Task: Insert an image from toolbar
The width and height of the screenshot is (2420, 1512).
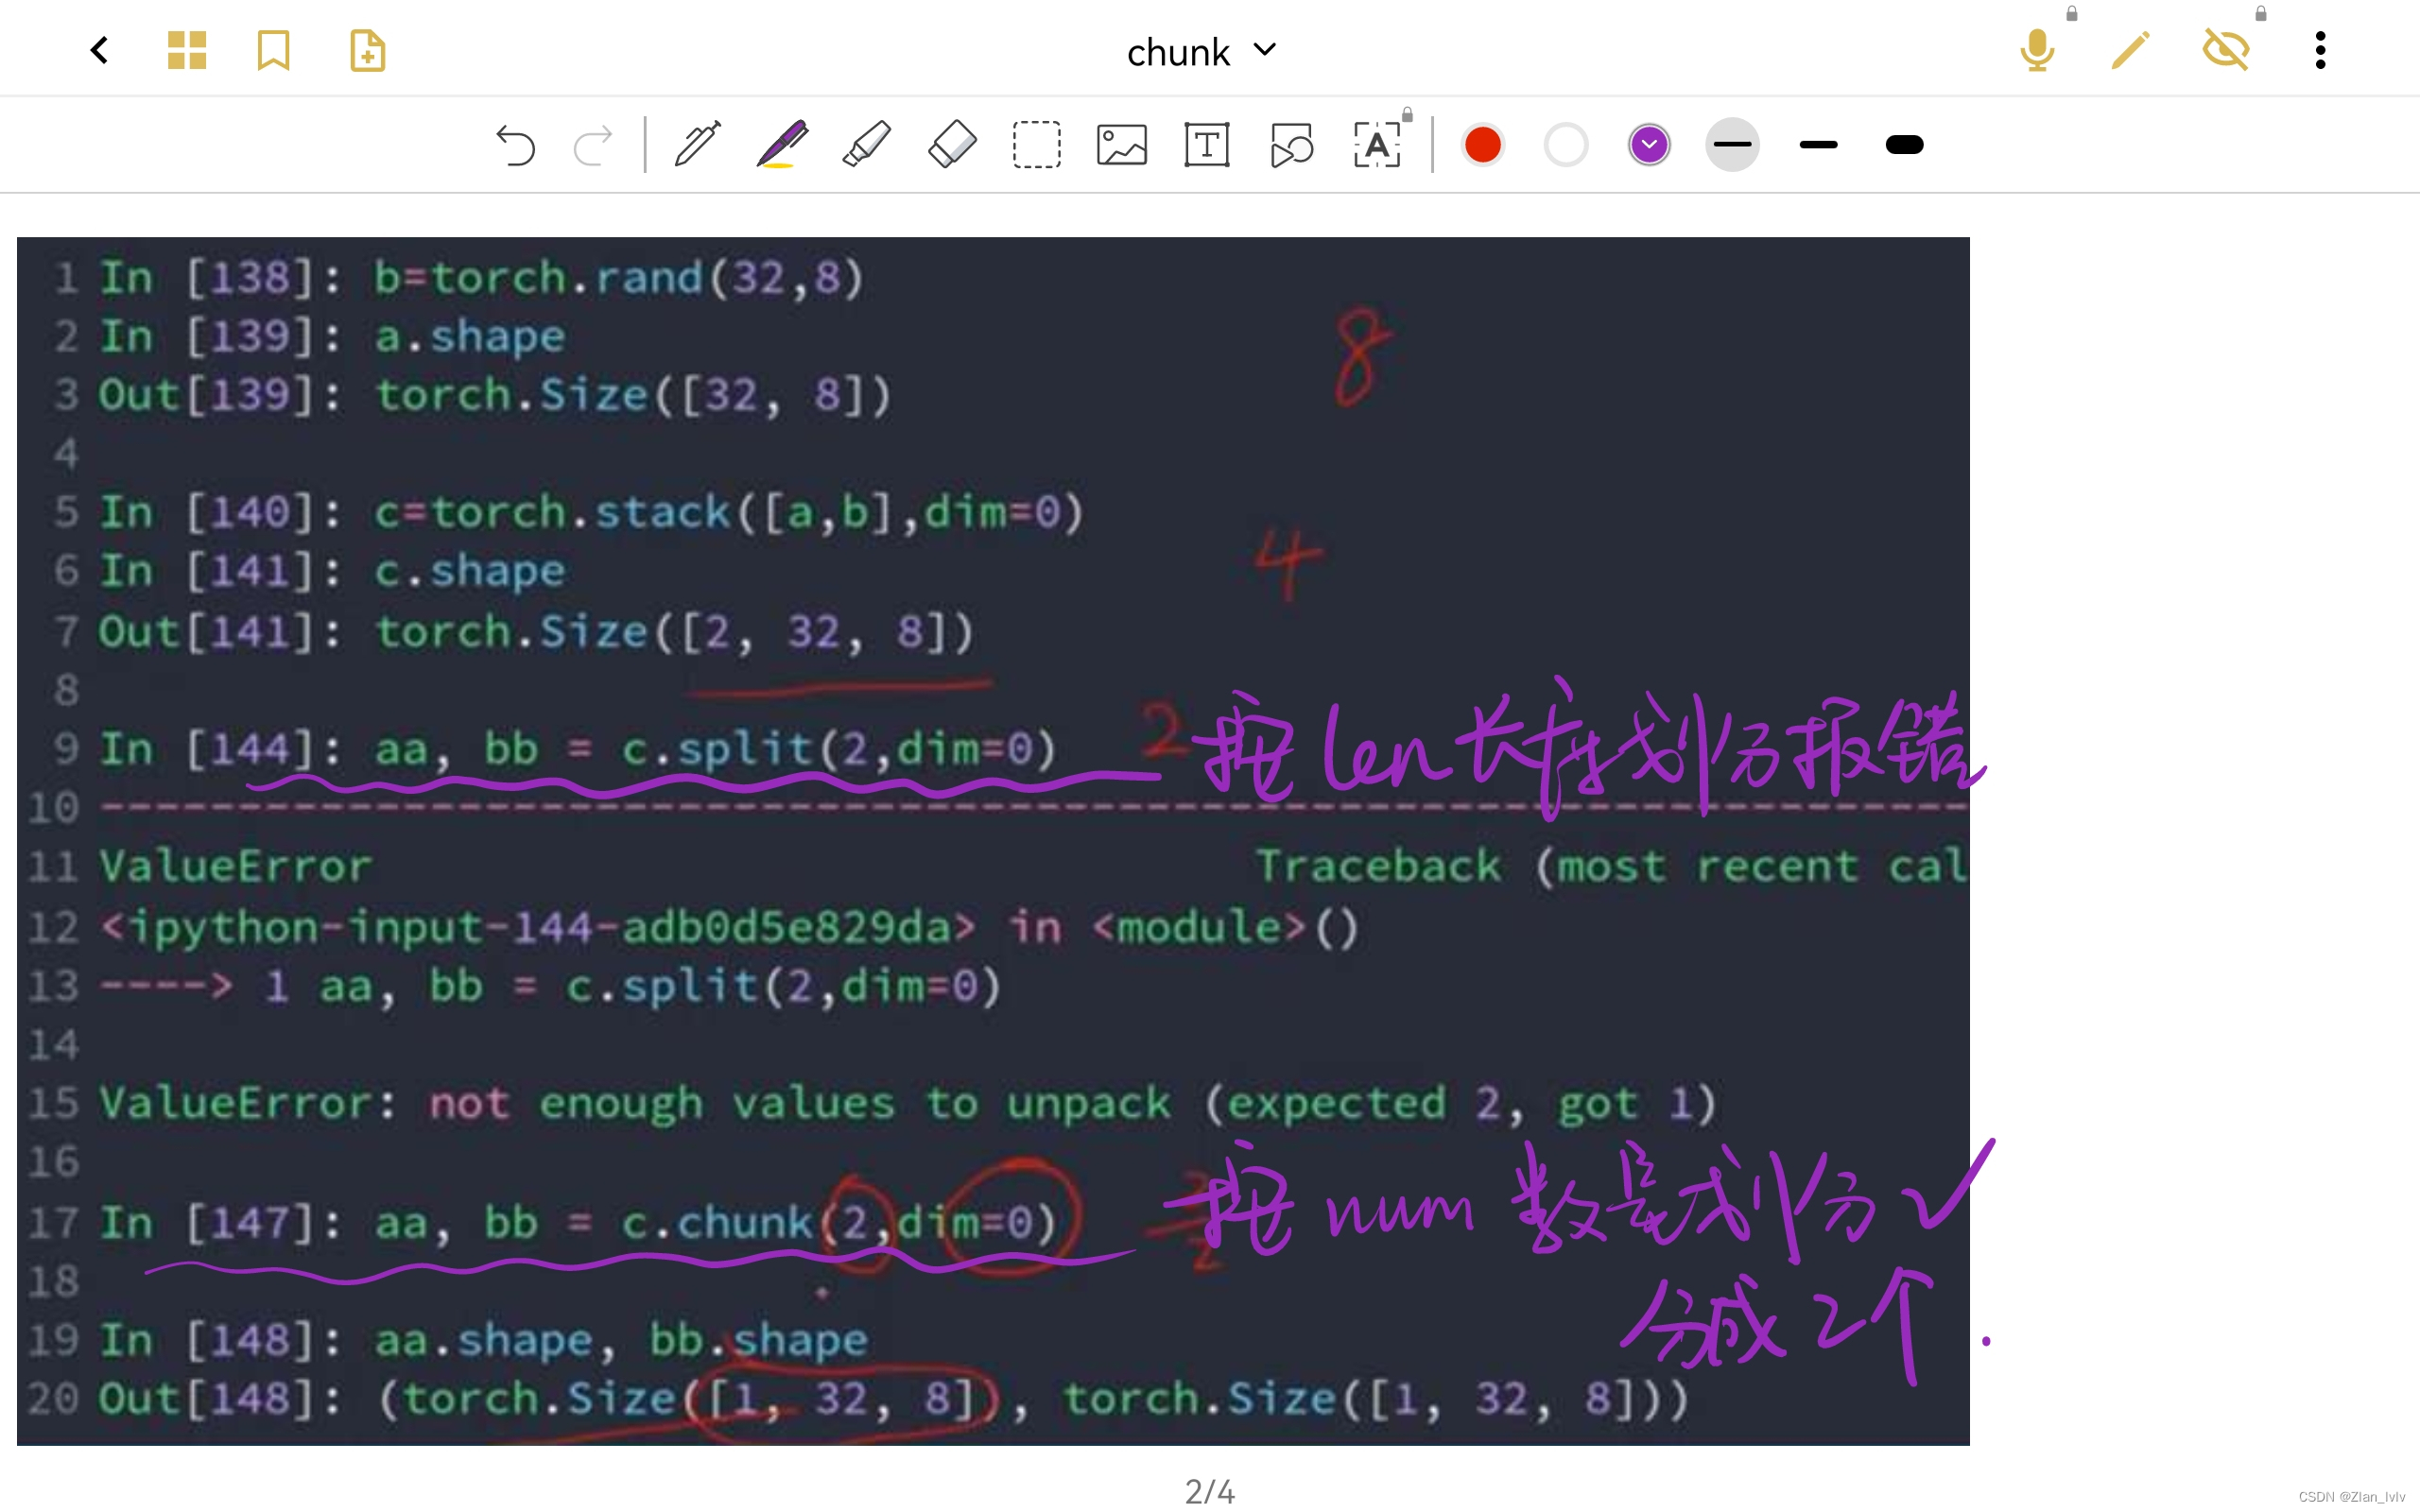Action: [1121, 145]
